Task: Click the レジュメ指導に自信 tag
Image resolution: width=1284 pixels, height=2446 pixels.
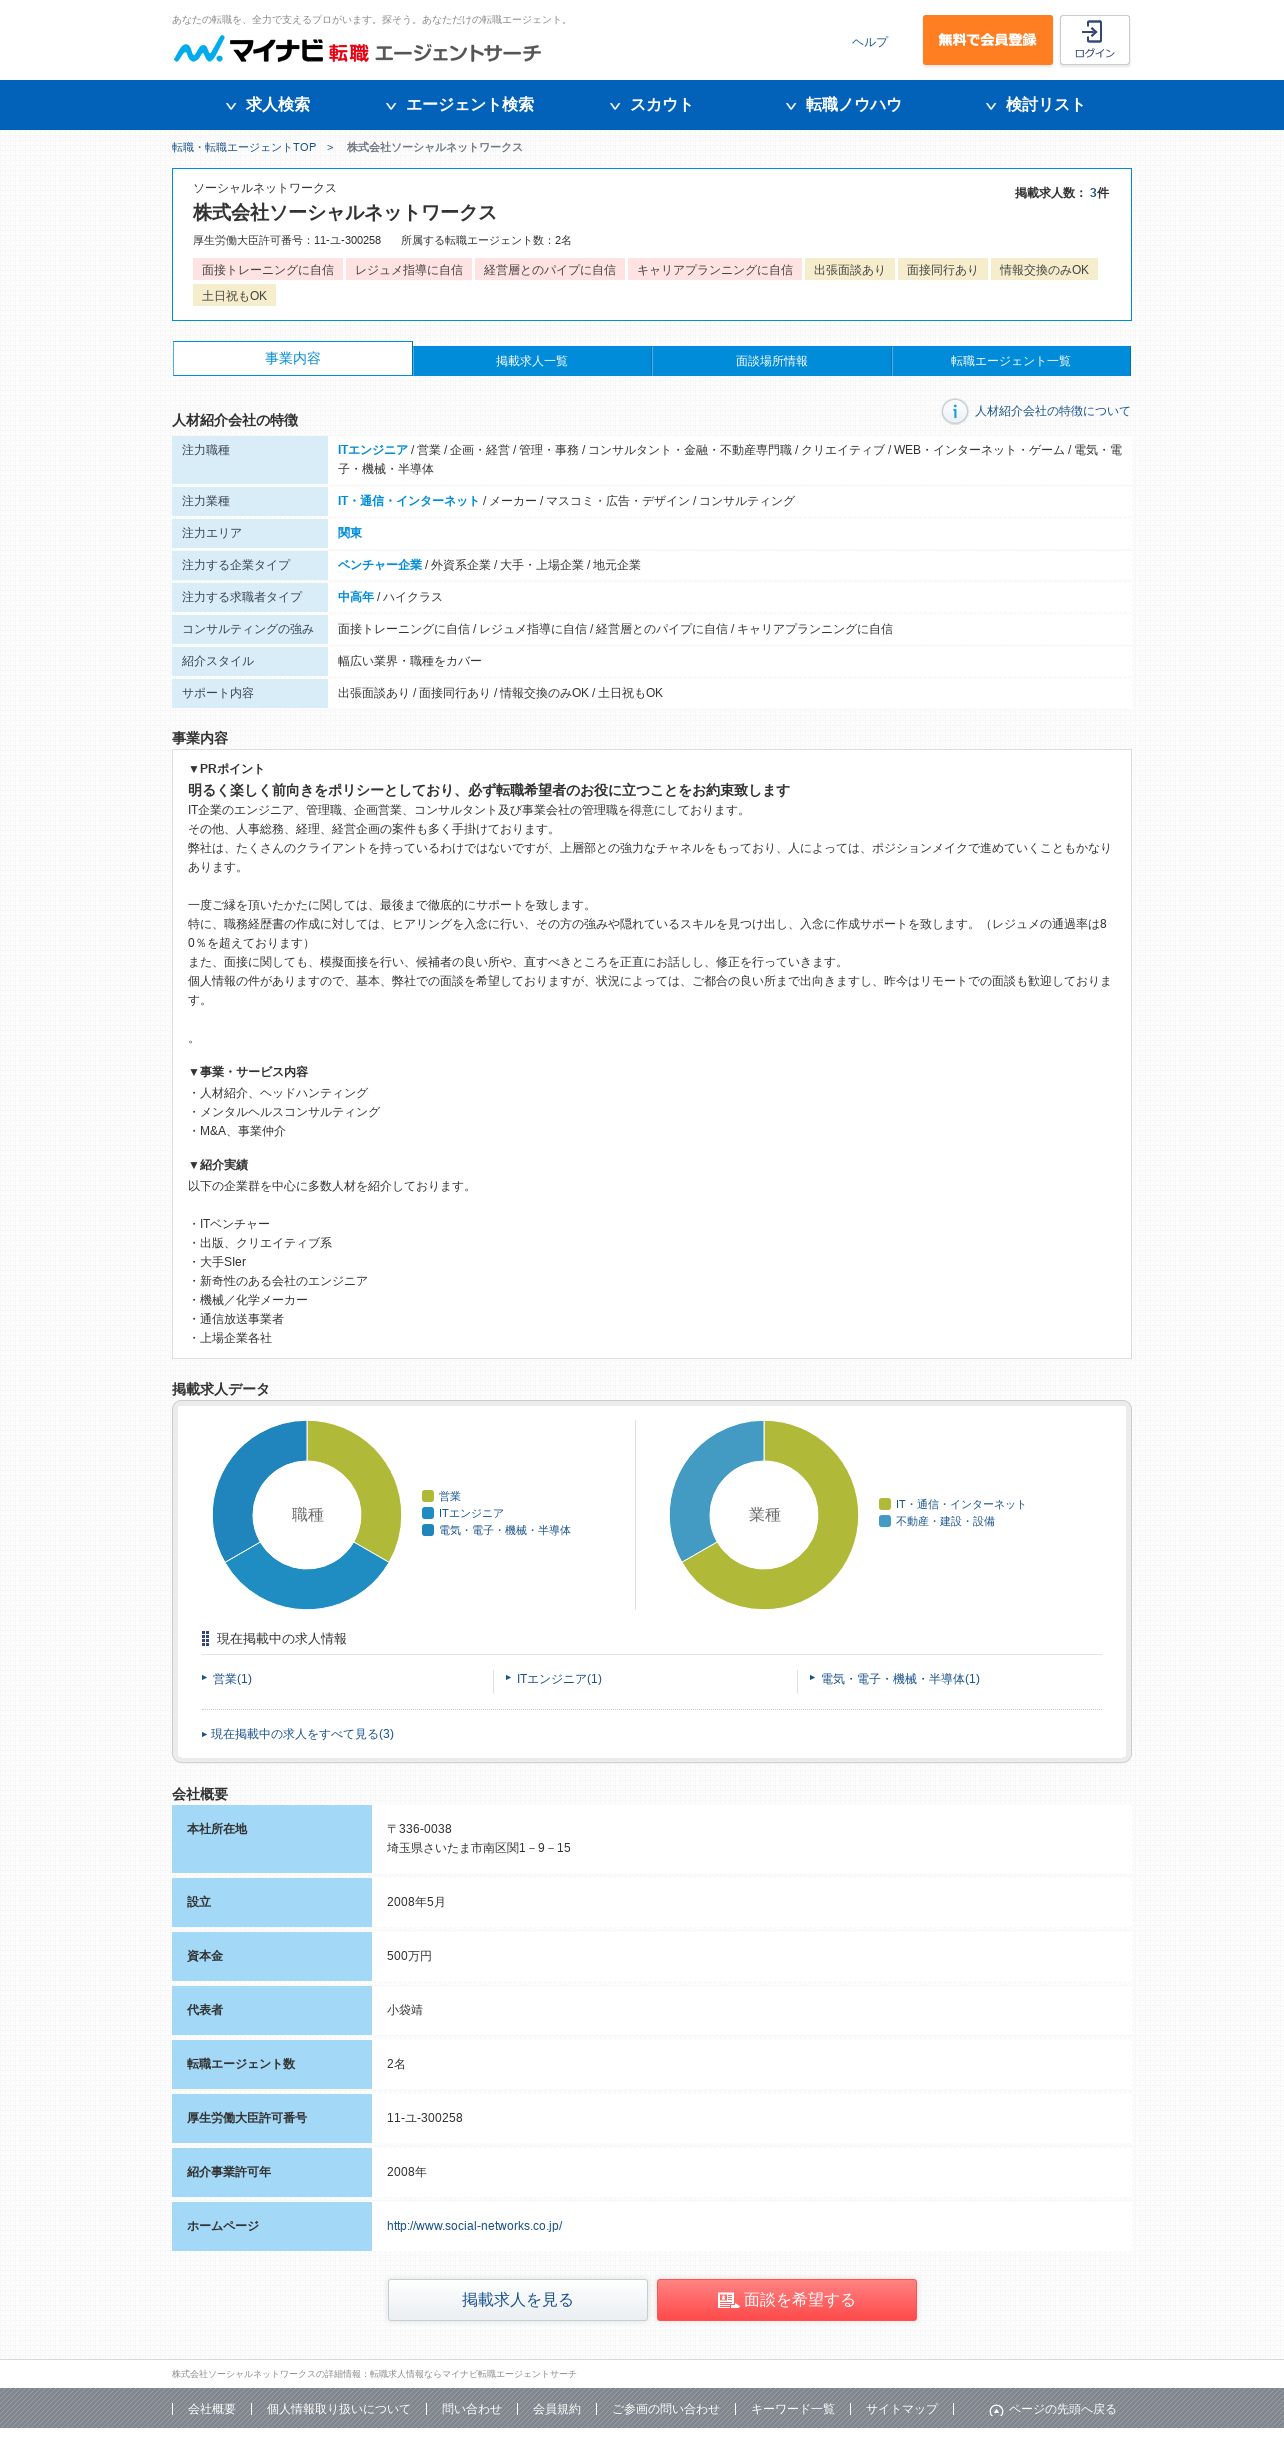Action: pyautogui.click(x=409, y=270)
